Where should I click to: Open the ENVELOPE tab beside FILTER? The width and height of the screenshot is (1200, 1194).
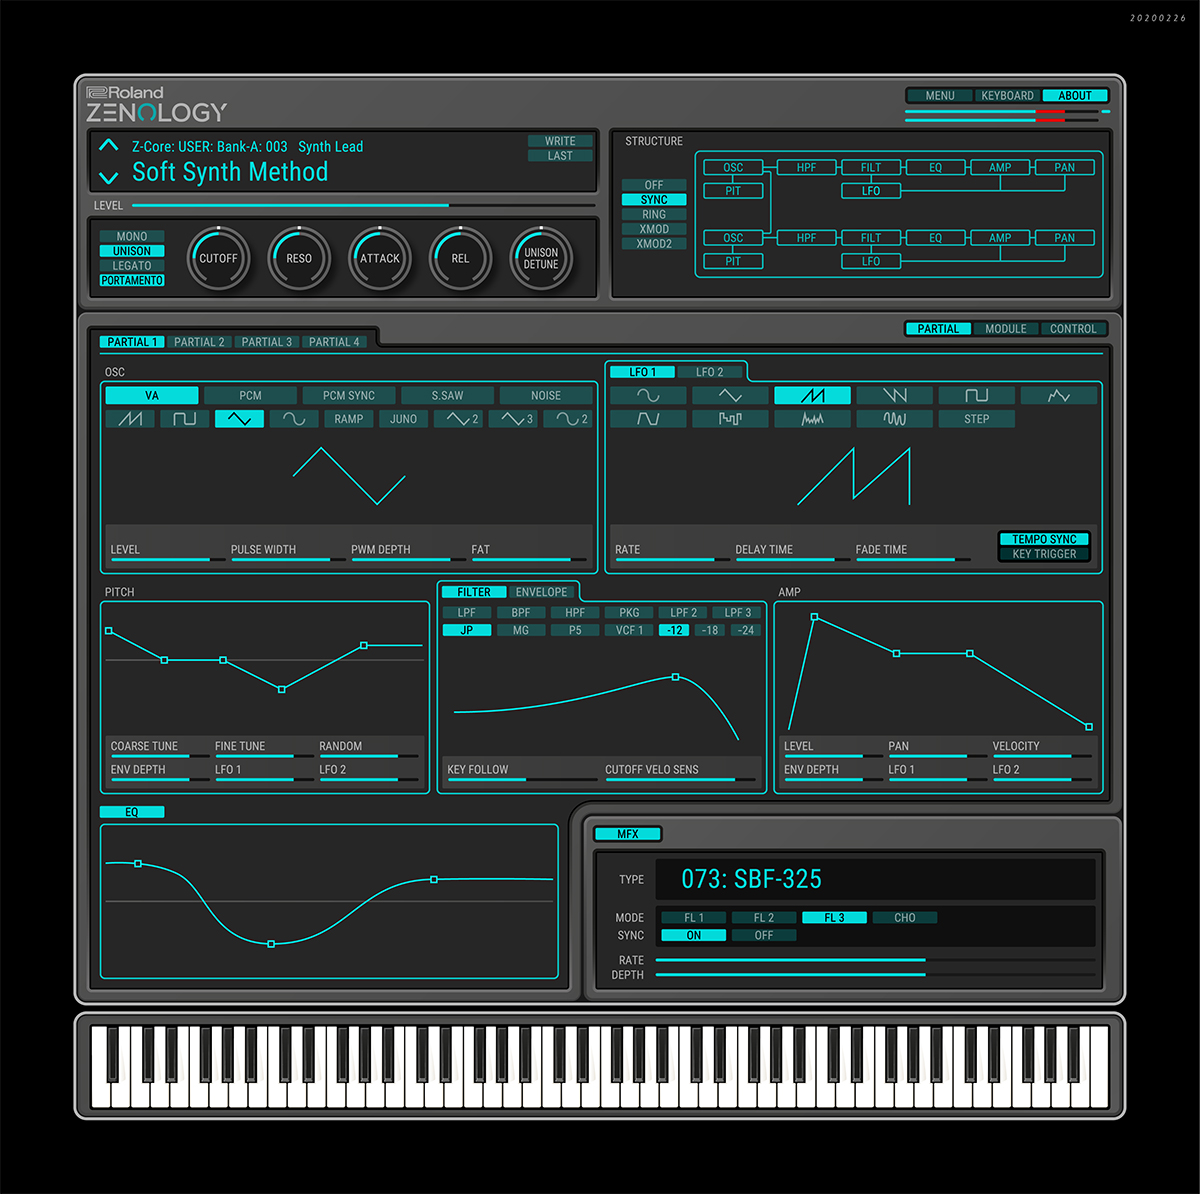pyautogui.click(x=541, y=592)
